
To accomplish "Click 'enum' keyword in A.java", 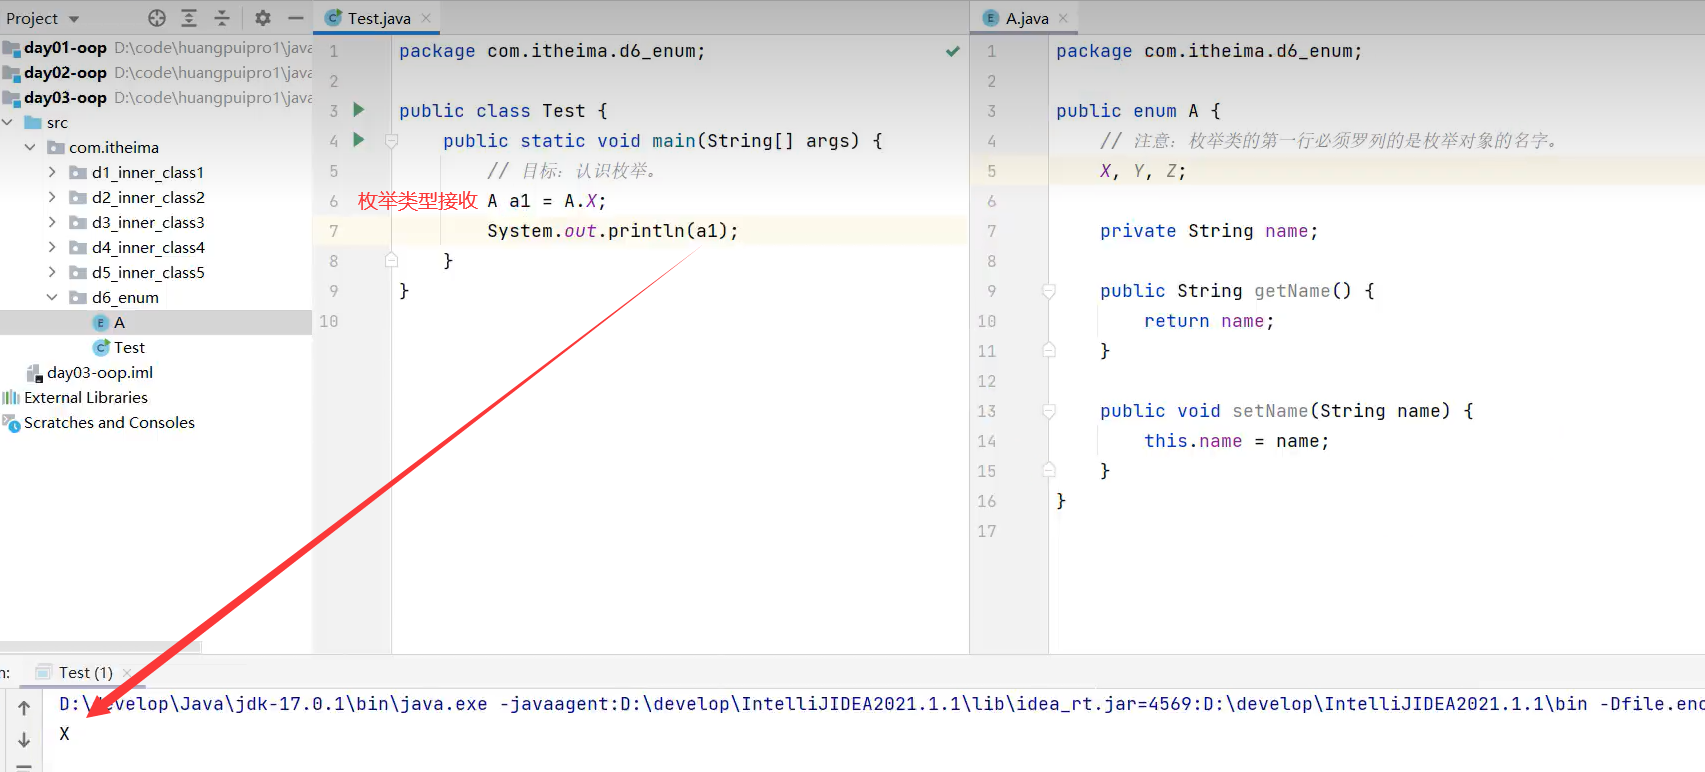I will click(1155, 111).
